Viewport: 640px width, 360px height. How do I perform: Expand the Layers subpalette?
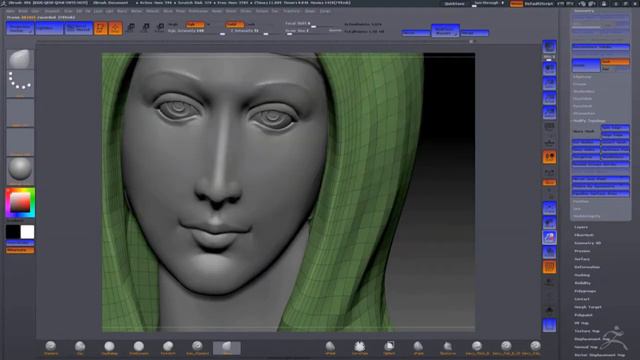coord(581,227)
